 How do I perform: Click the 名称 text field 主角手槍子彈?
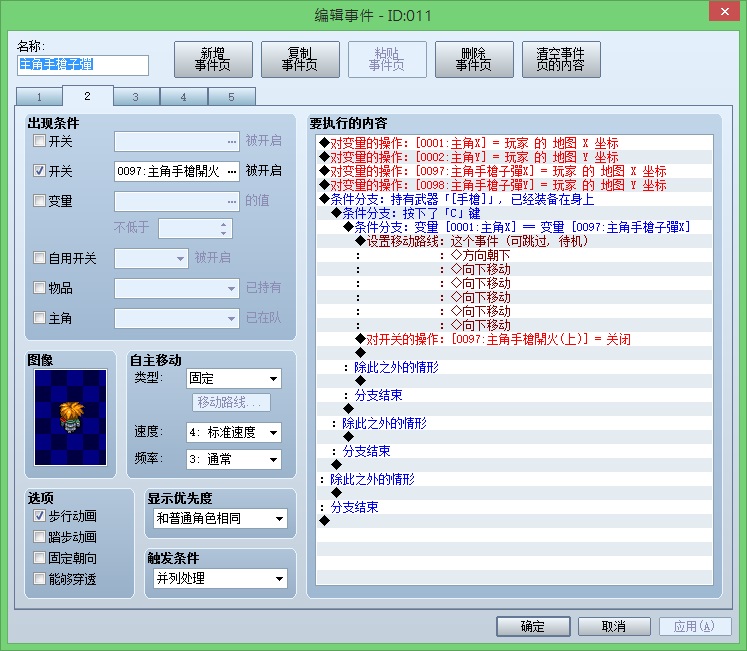point(83,65)
